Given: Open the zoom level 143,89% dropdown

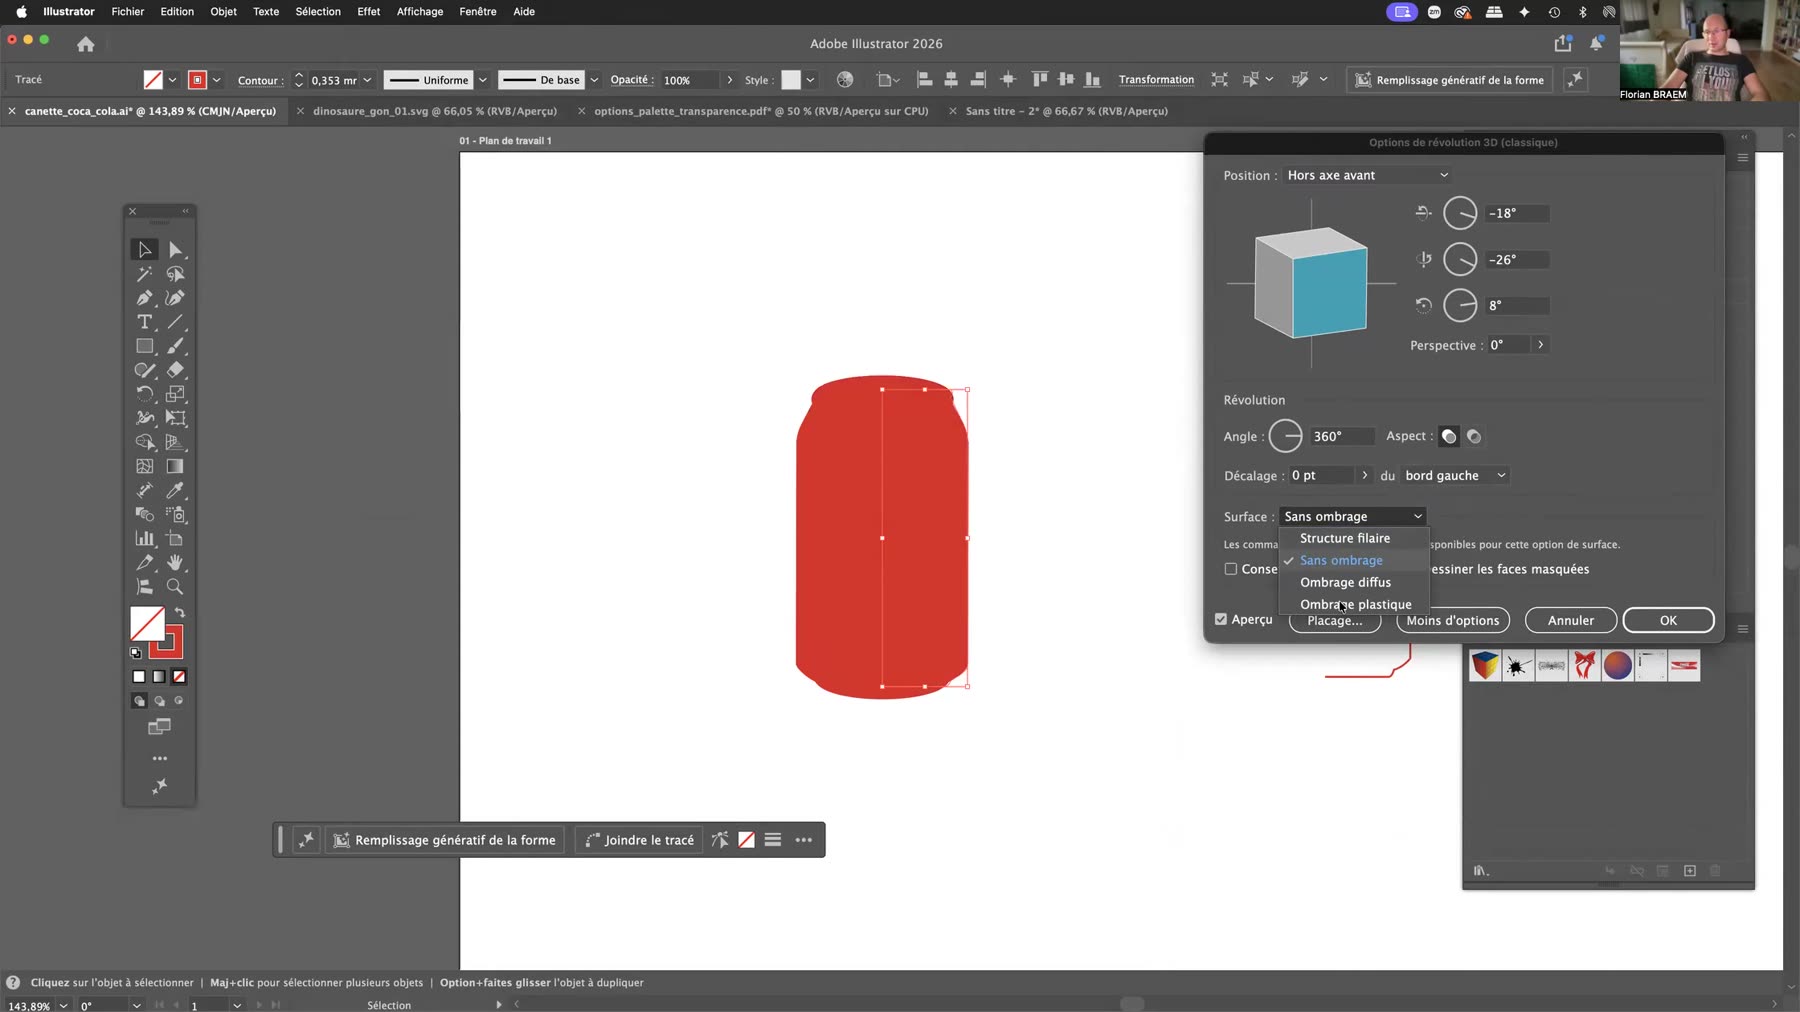Looking at the screenshot, I should point(64,1005).
